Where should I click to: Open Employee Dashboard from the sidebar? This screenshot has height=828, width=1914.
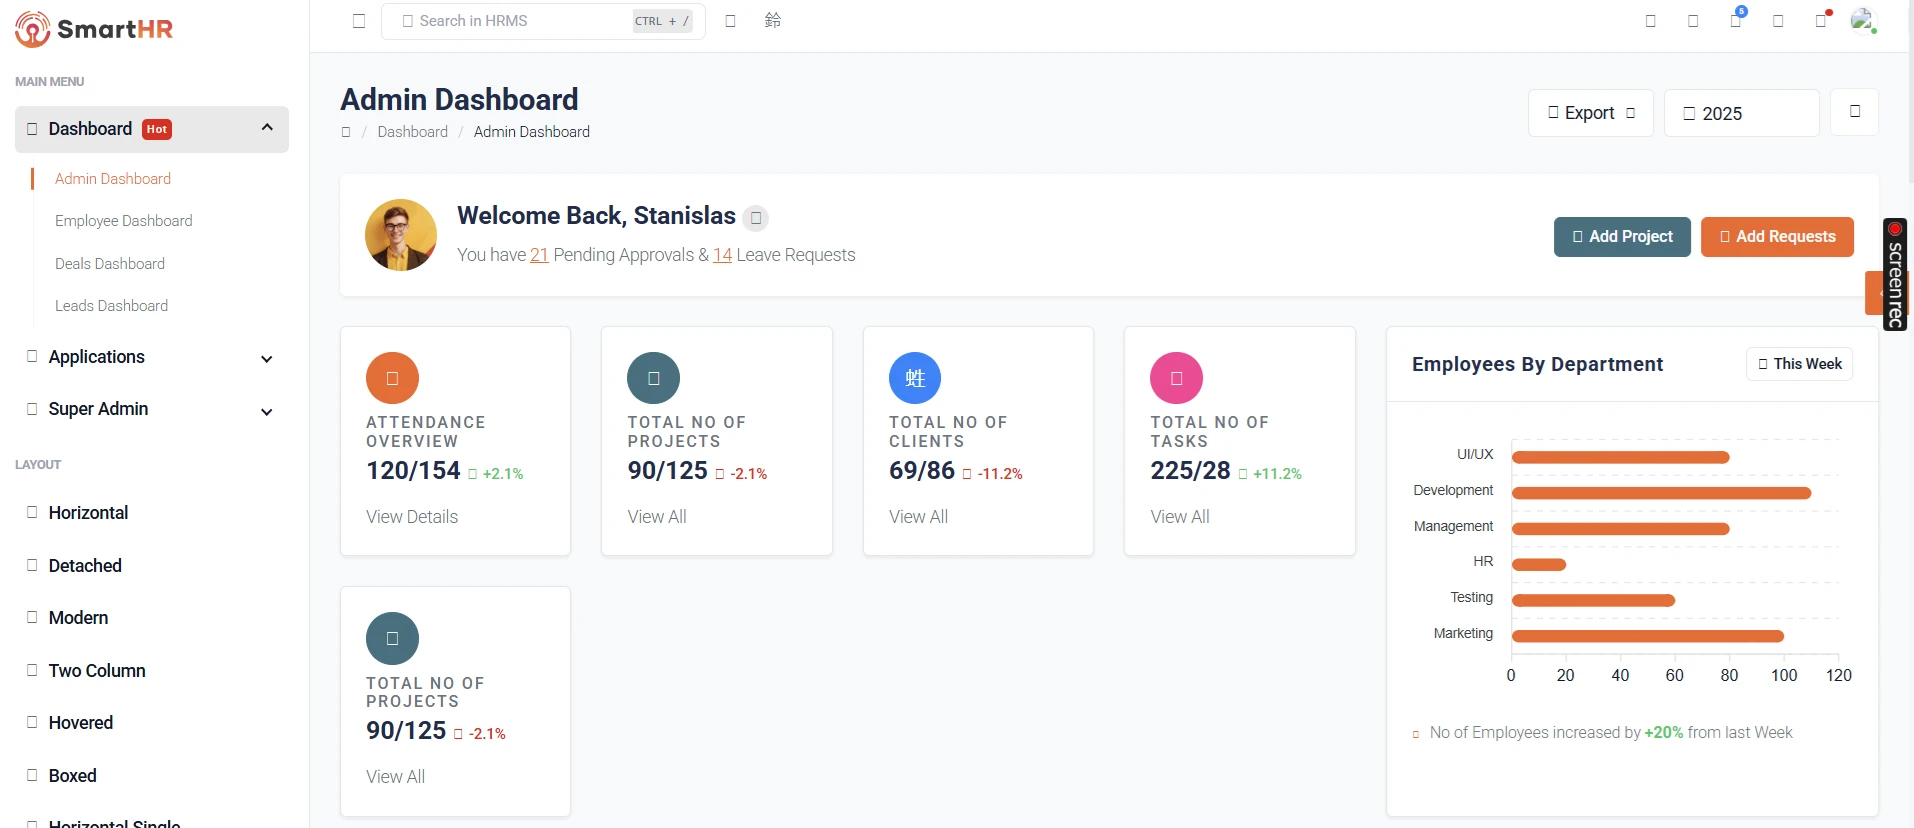(x=124, y=221)
